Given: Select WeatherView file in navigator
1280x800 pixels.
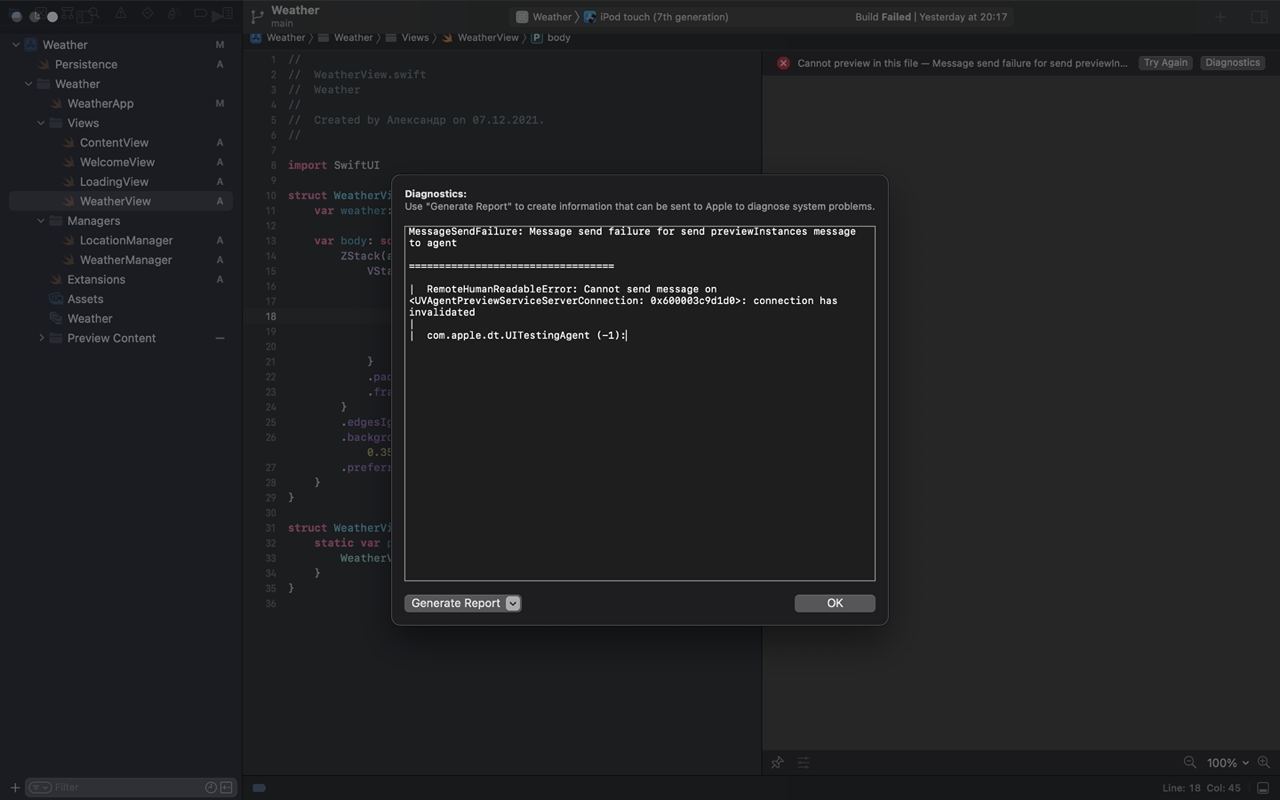Looking at the screenshot, I should (115, 201).
